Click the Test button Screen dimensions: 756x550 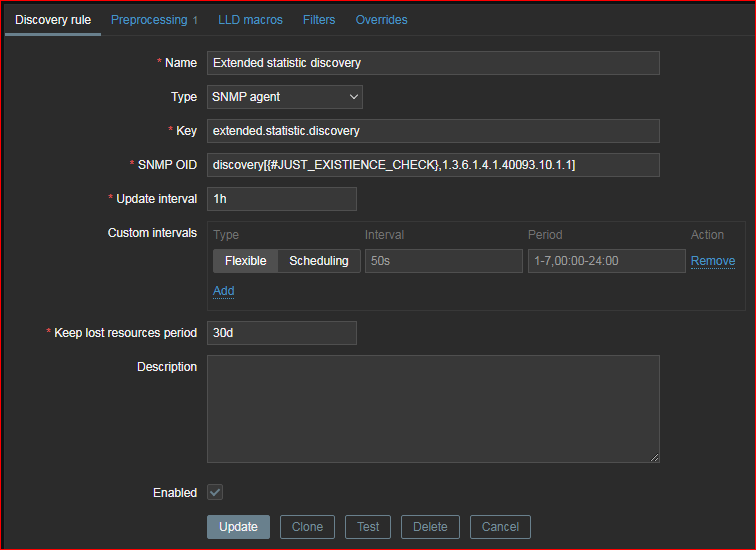click(368, 527)
